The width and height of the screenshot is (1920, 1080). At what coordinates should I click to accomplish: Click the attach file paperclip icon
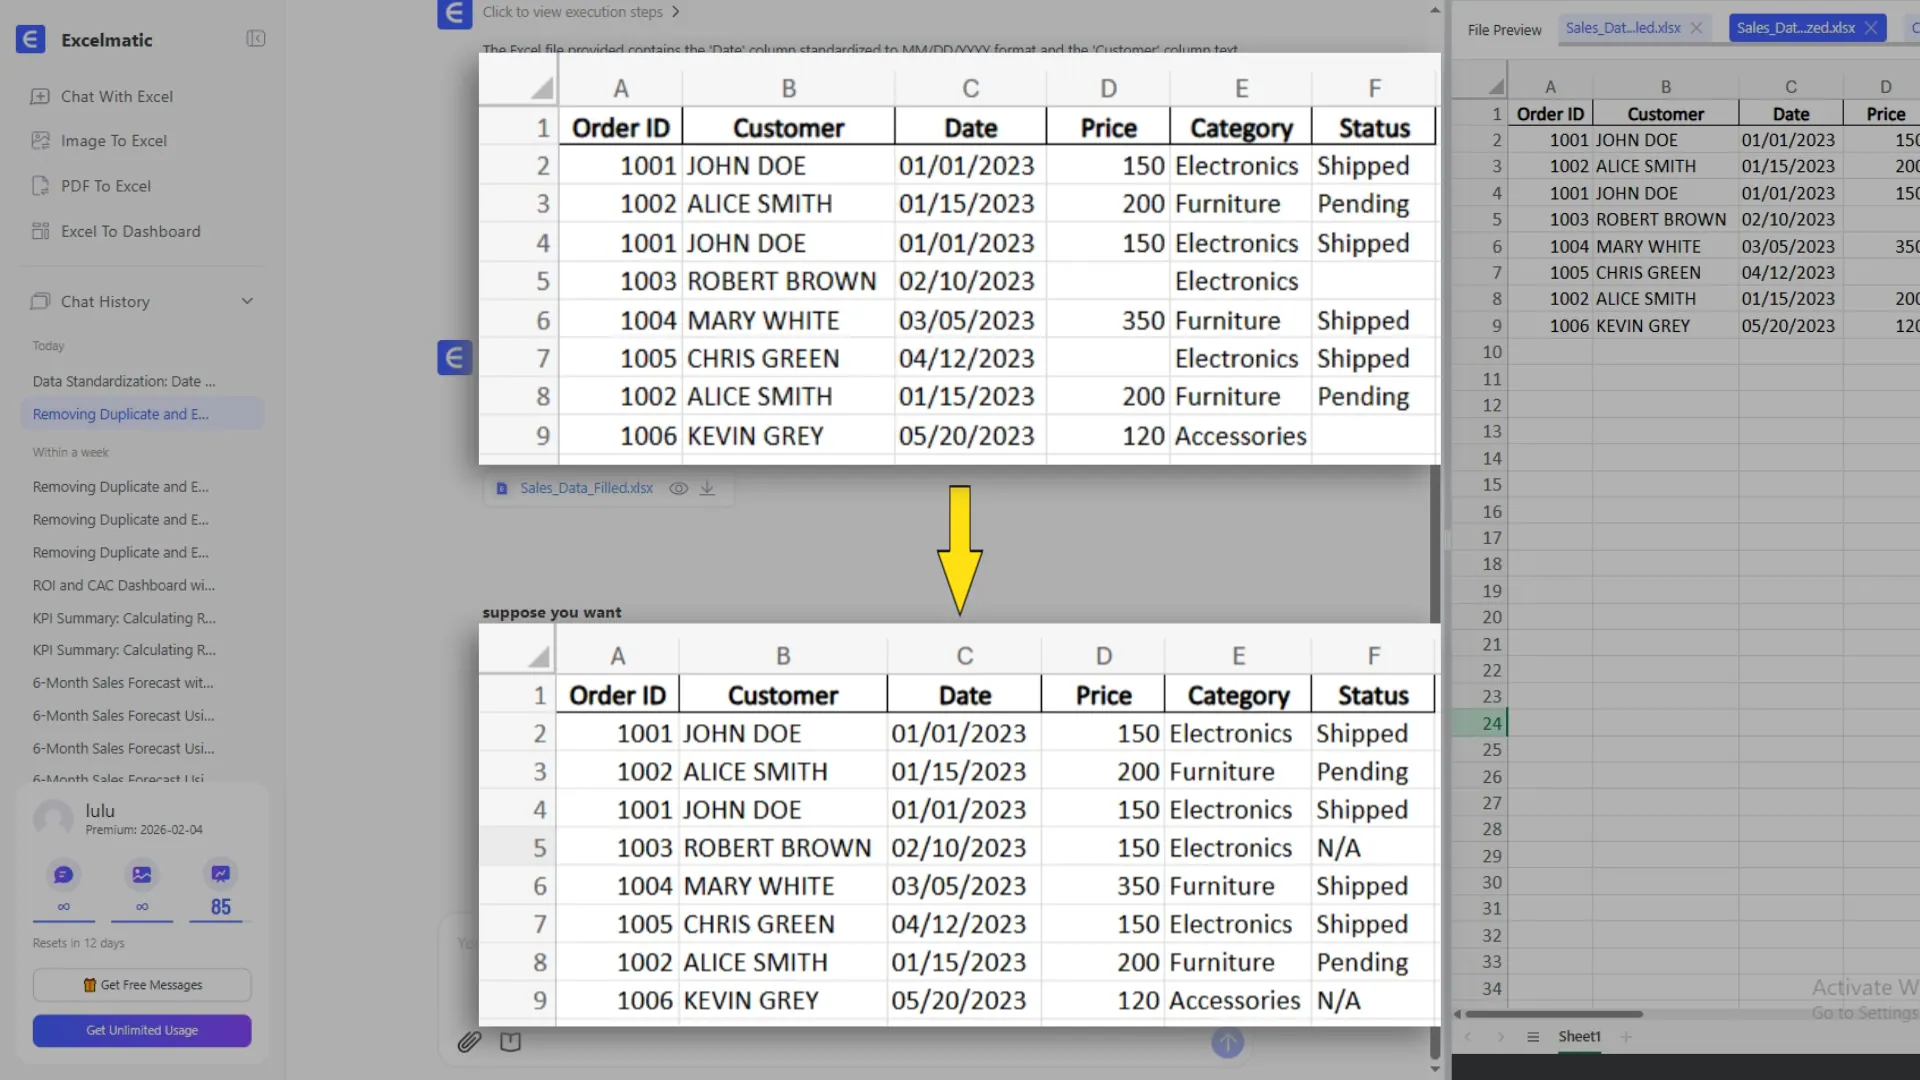pos(469,1042)
